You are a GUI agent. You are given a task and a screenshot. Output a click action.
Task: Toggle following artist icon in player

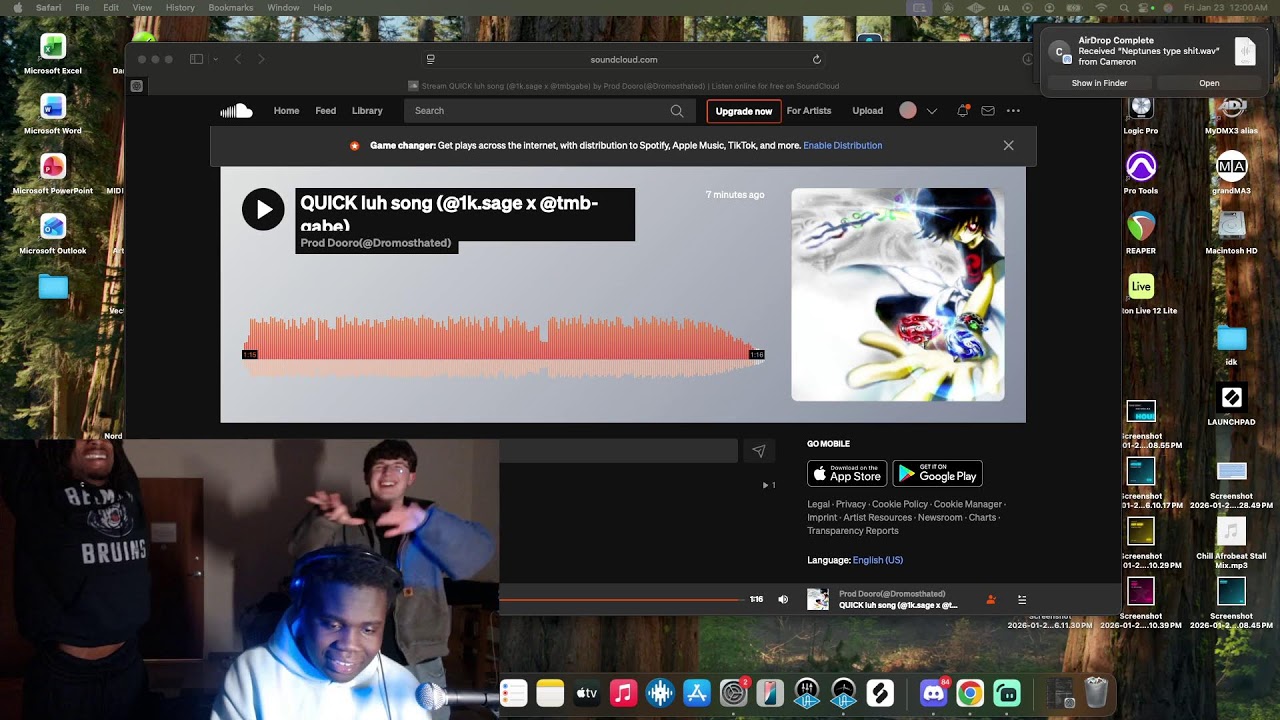990,599
